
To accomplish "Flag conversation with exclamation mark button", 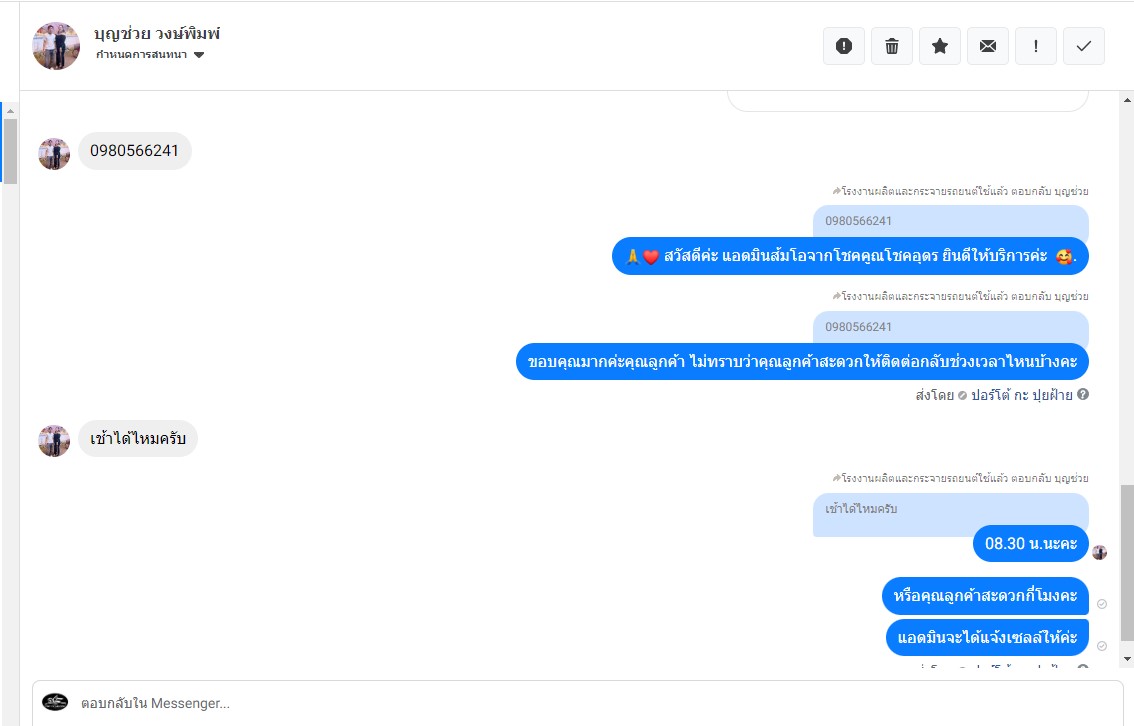I will tap(1036, 46).
